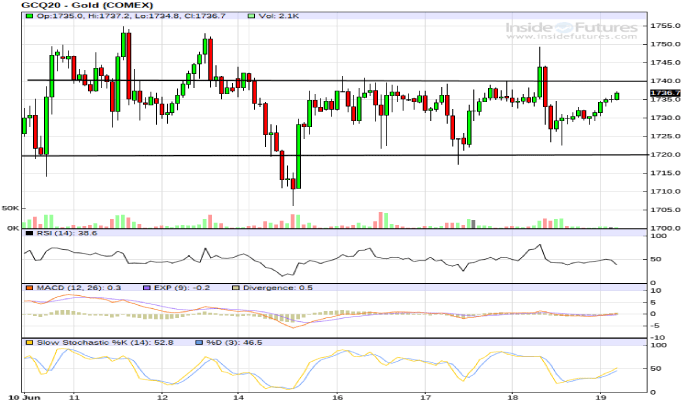Click the Inside Futures logo watermark
Image resolution: width=686 pixels, height=404 pixels.
point(573,29)
